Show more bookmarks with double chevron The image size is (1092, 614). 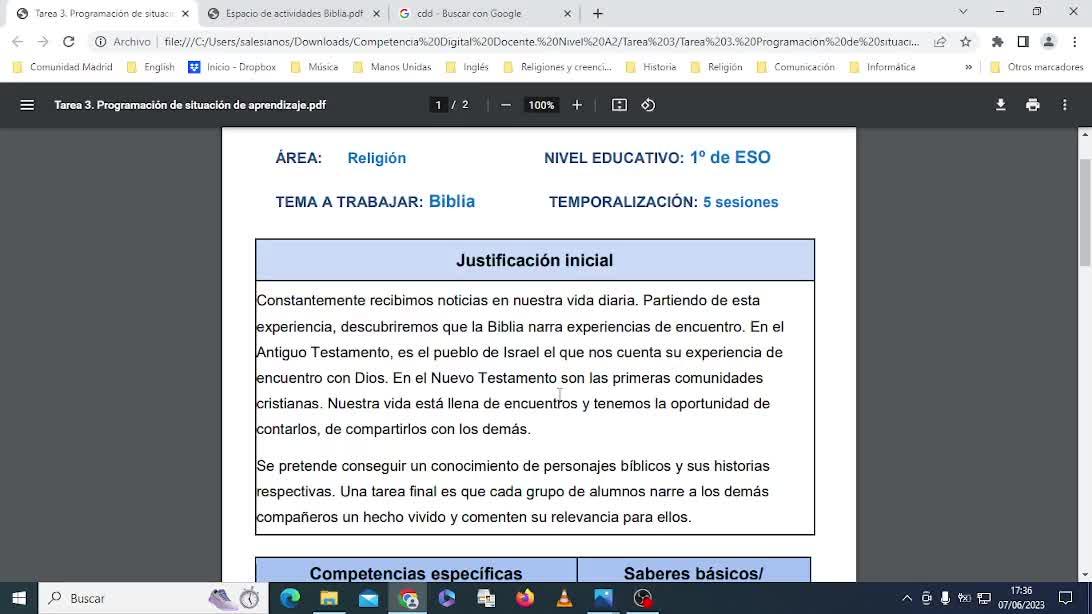coord(969,67)
